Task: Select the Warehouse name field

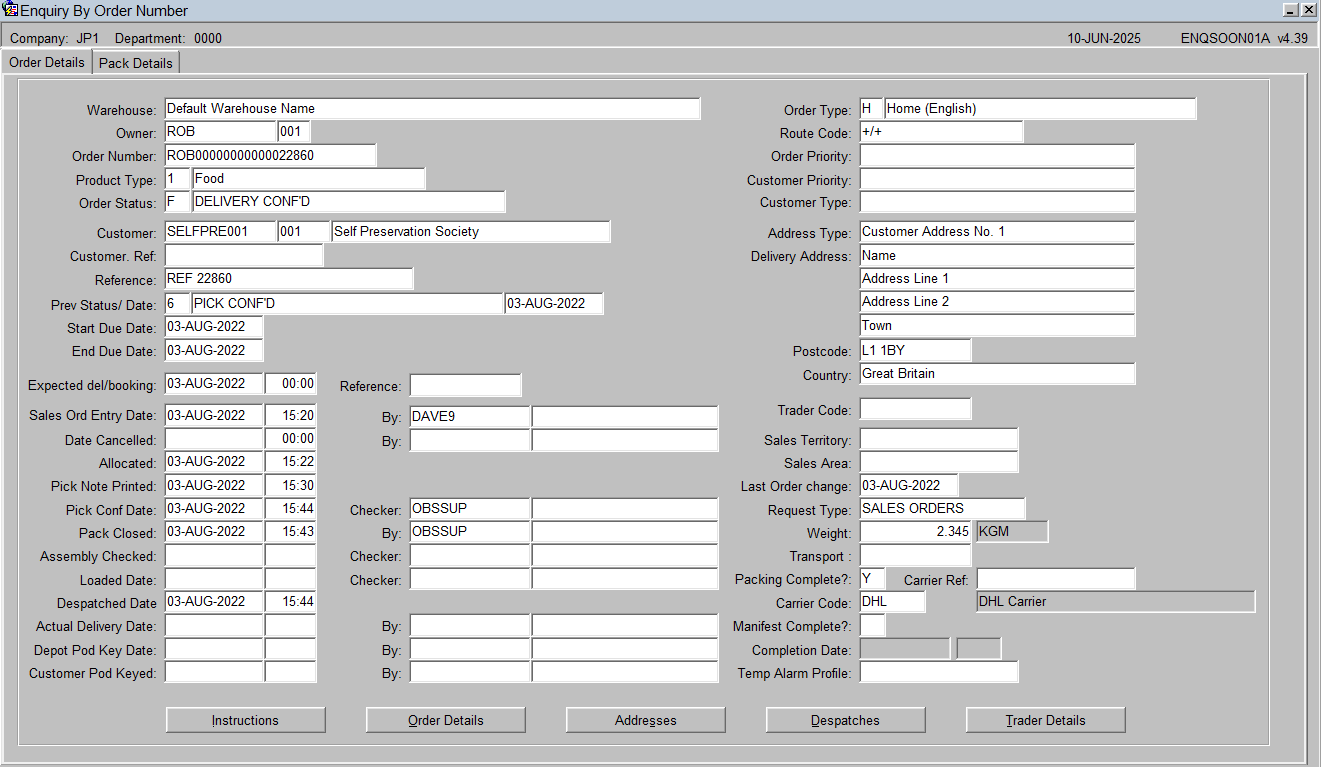Action: pos(432,109)
